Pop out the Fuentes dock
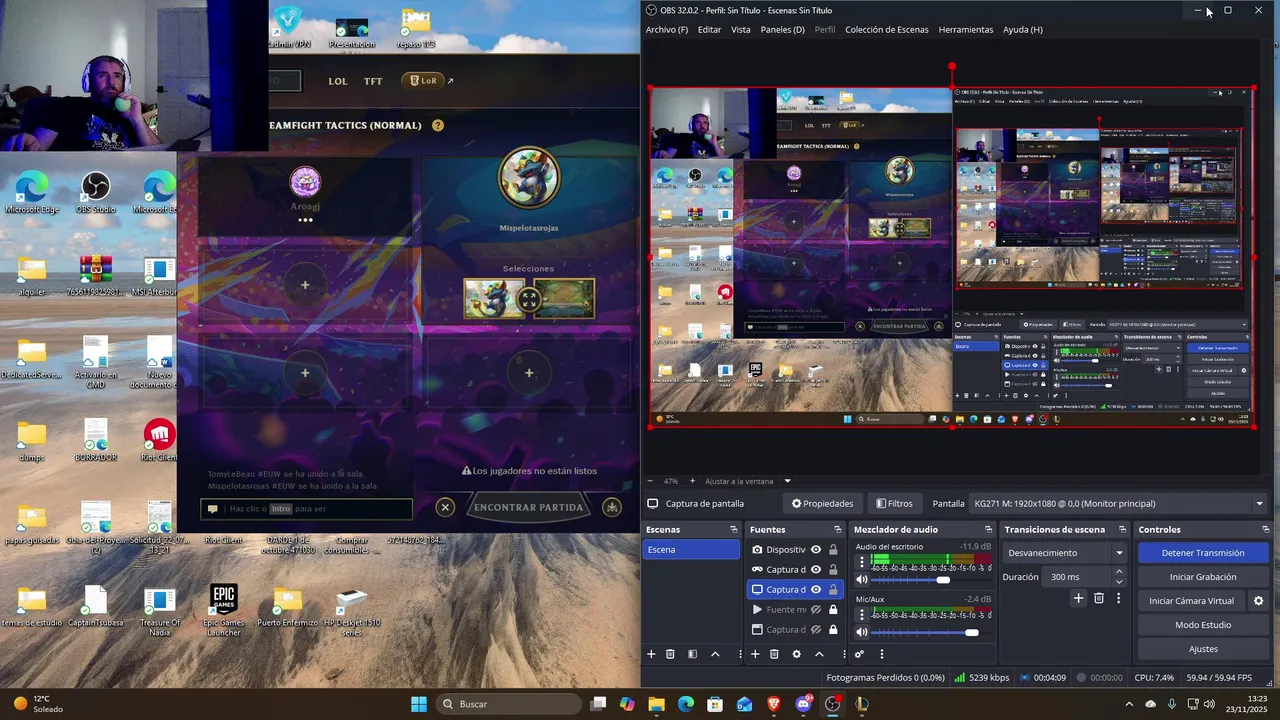 point(838,530)
